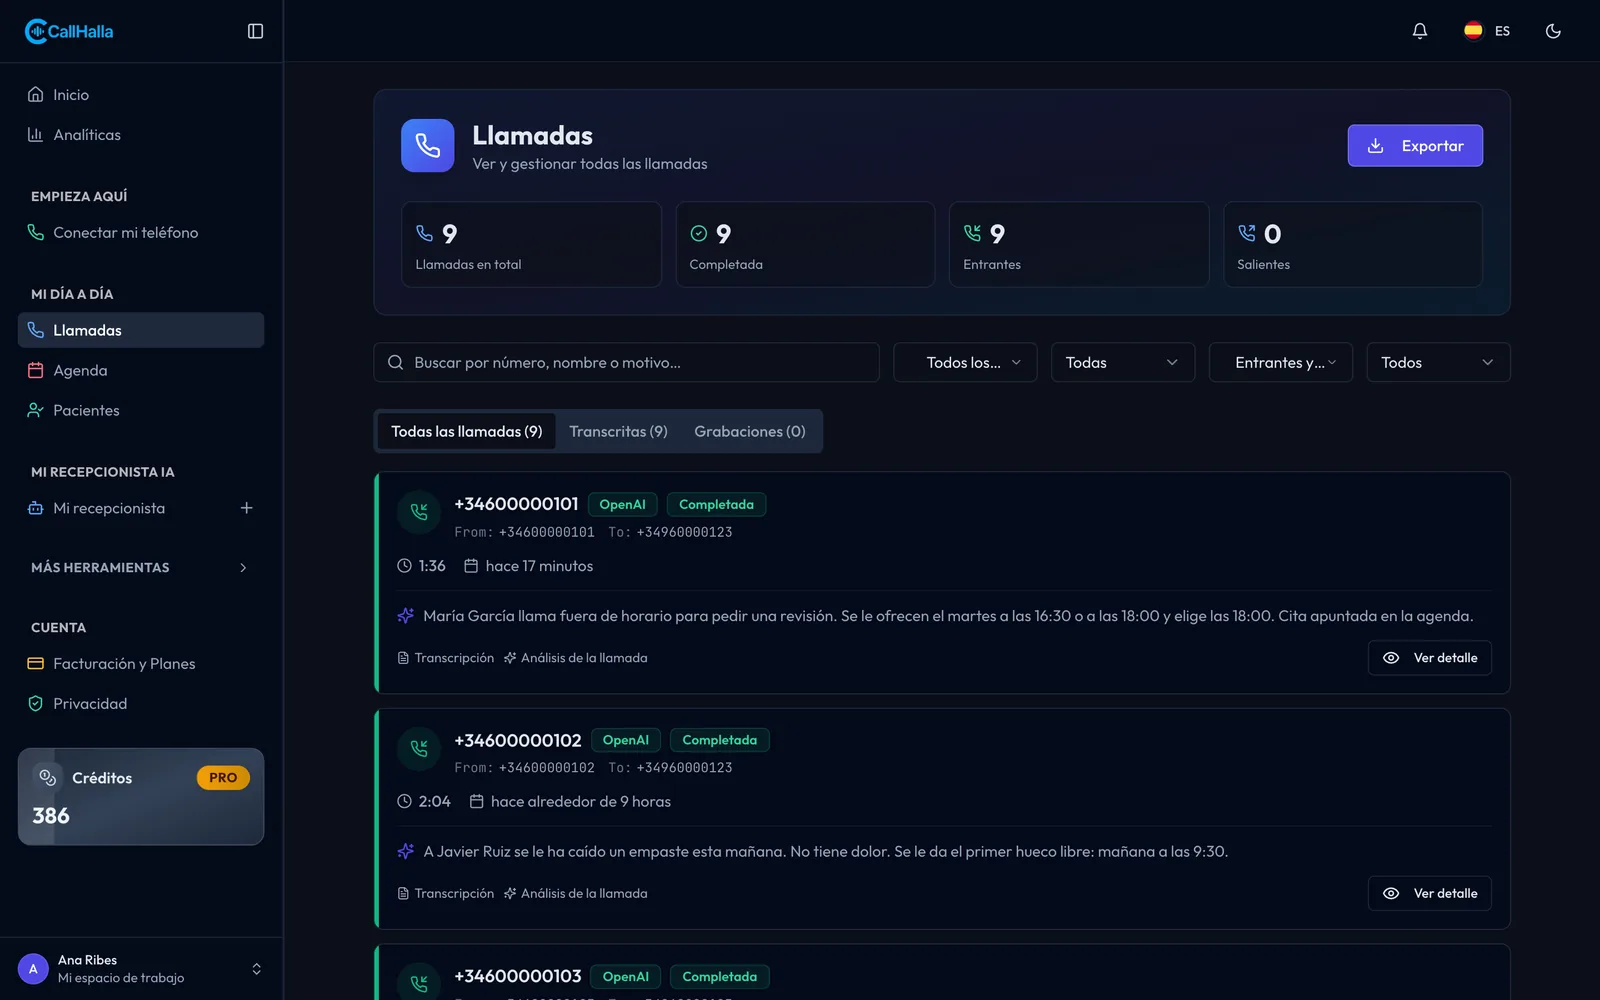Open Ana Ribes workspace switcher
This screenshot has height=1000, width=1600.
point(141,969)
